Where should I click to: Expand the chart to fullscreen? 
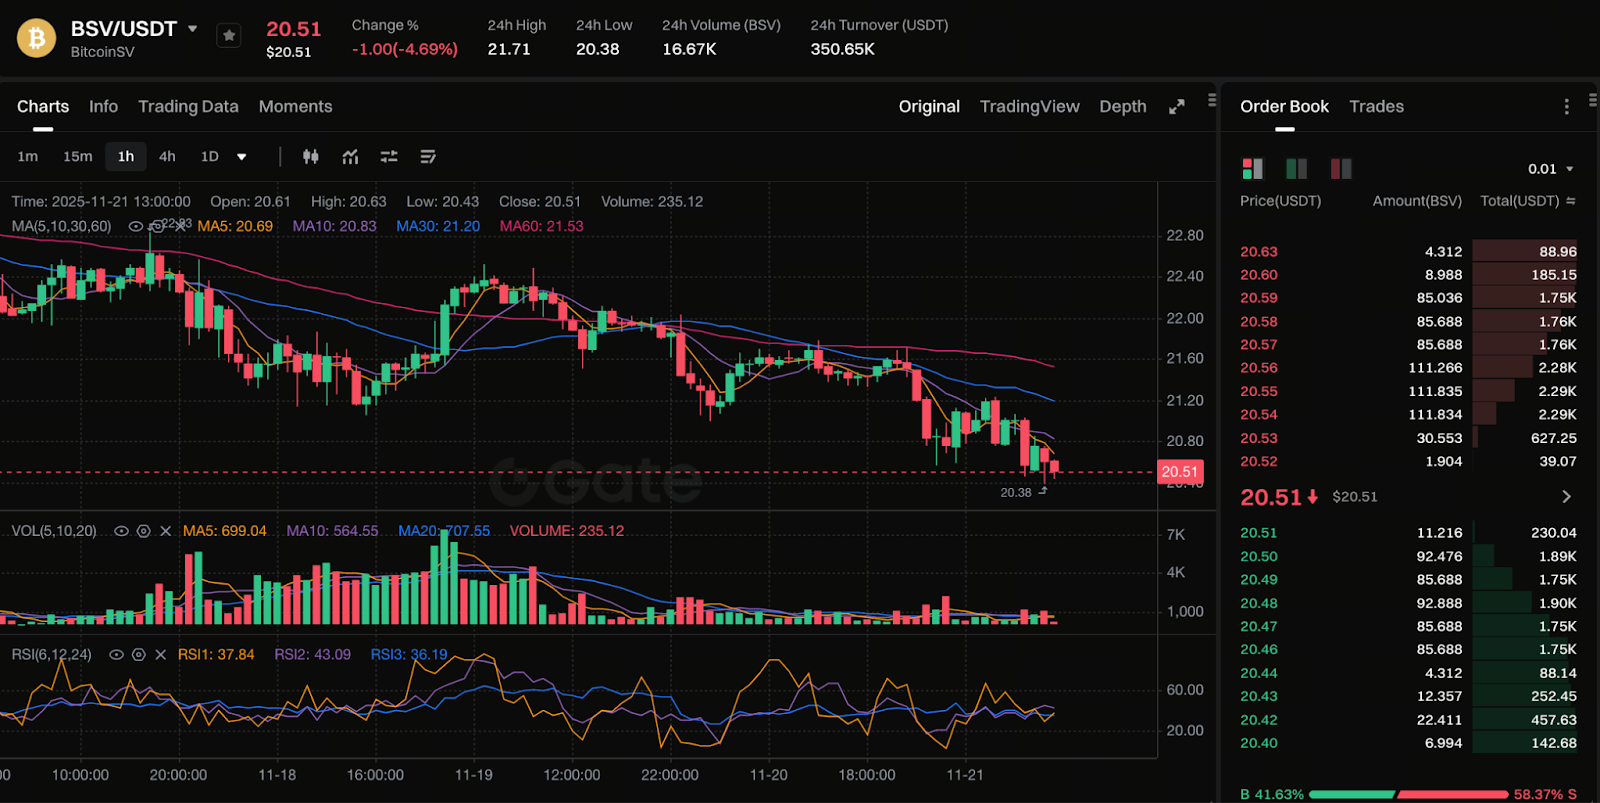(x=1177, y=107)
